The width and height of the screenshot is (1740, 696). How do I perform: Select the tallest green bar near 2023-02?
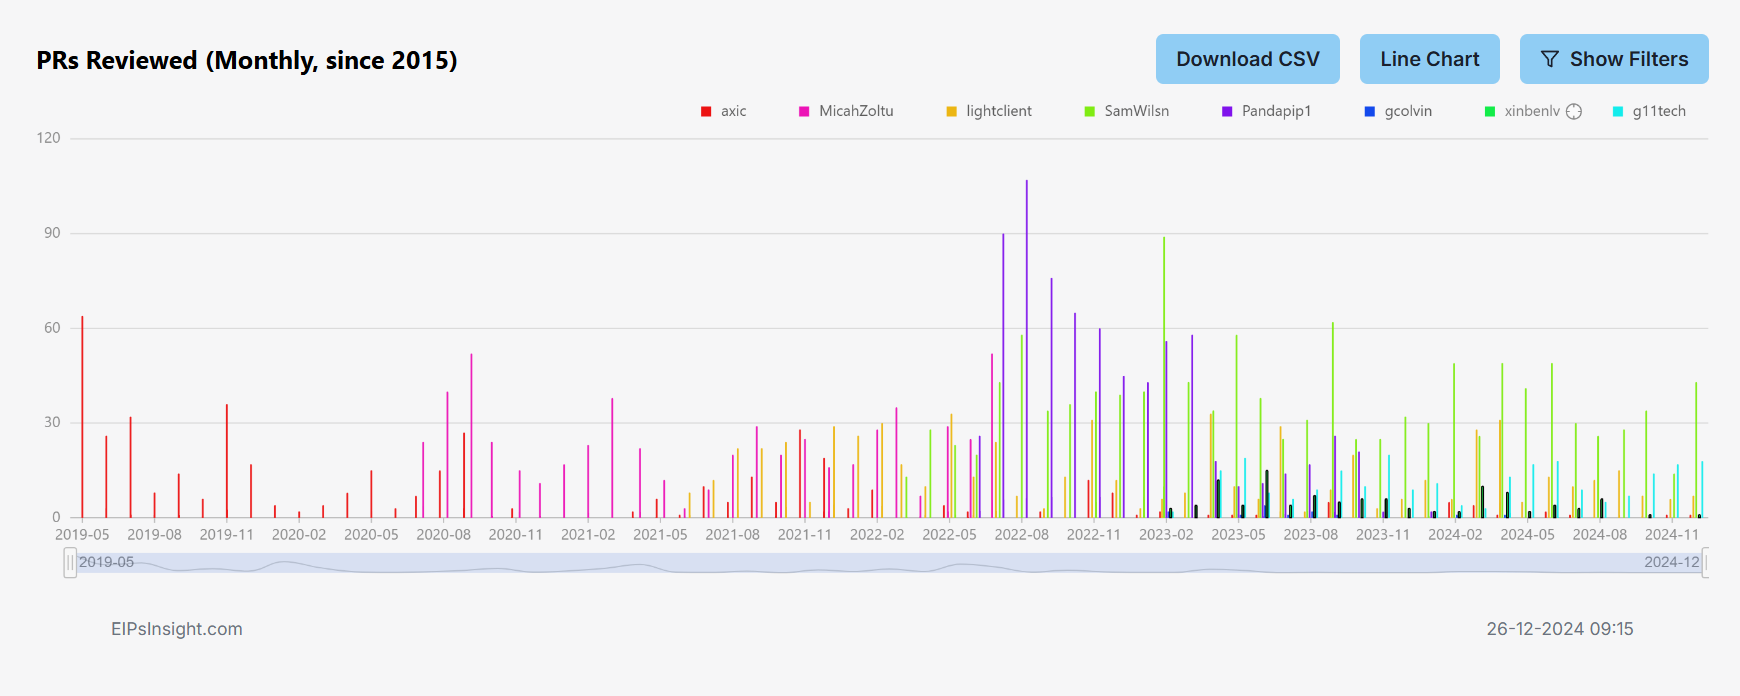point(1164,380)
